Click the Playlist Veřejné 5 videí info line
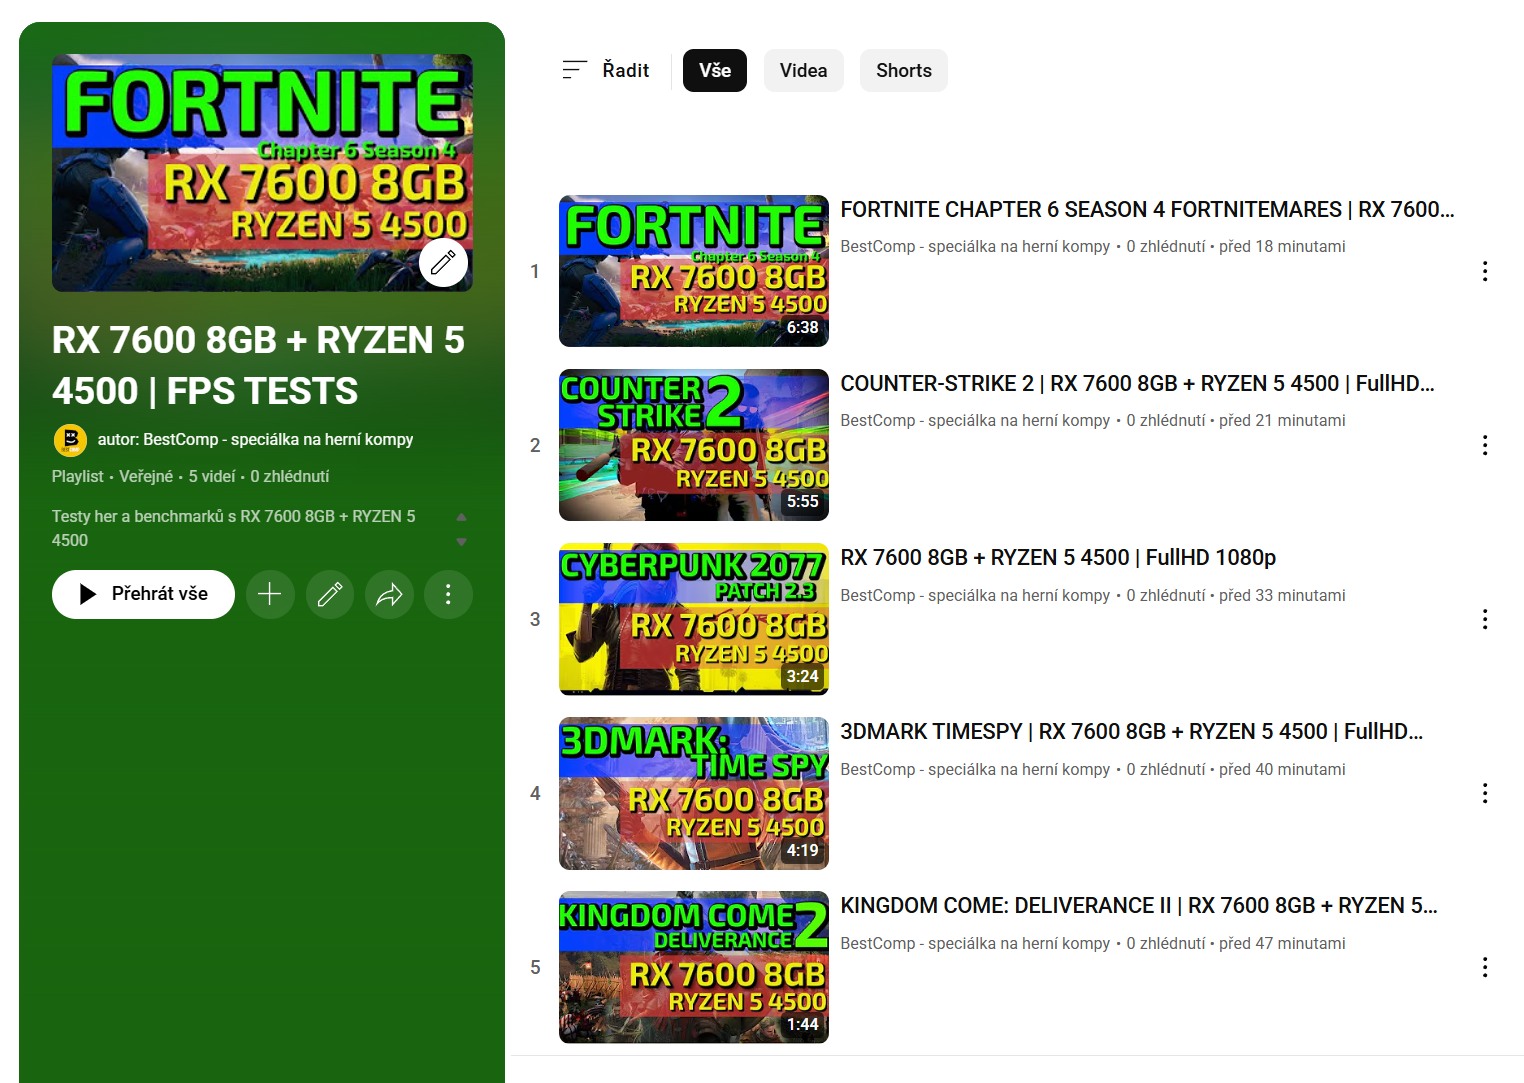This screenshot has width=1524, height=1083. pos(190,477)
